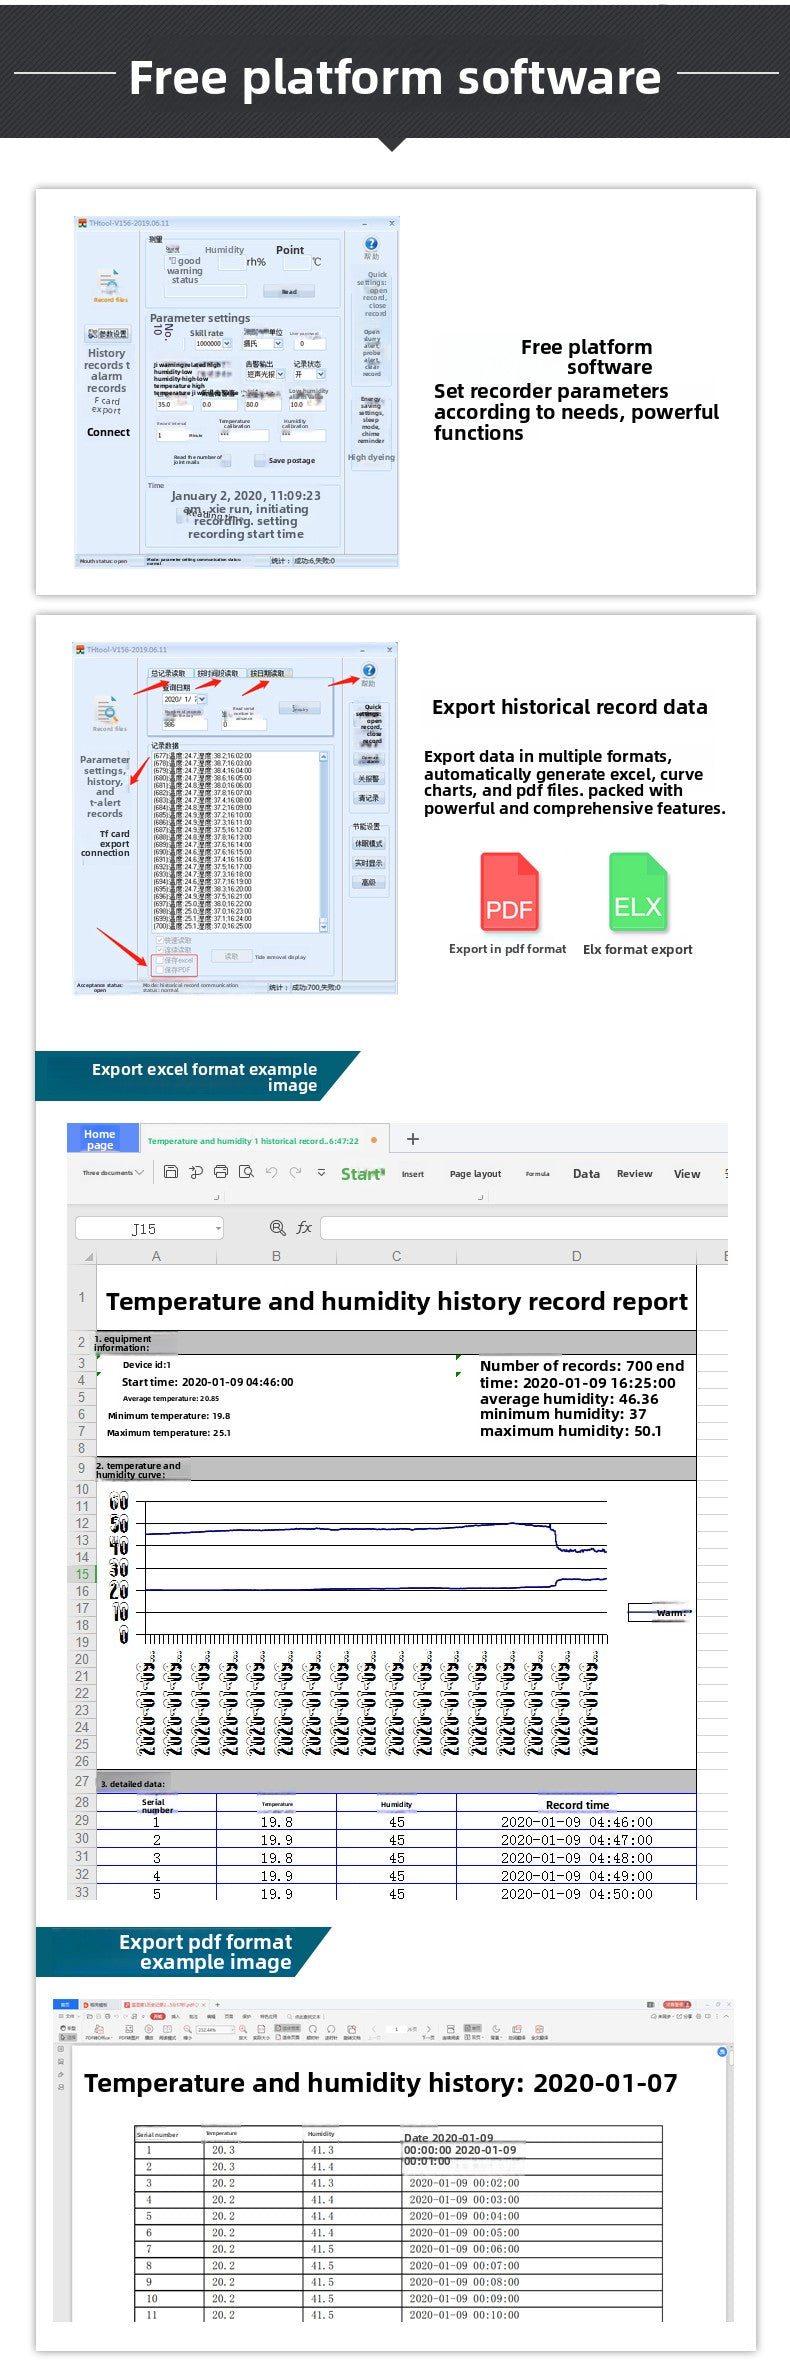This screenshot has width=790, height=2364.
Task: Select column A header in spreadsheet
Action: 156,1256
